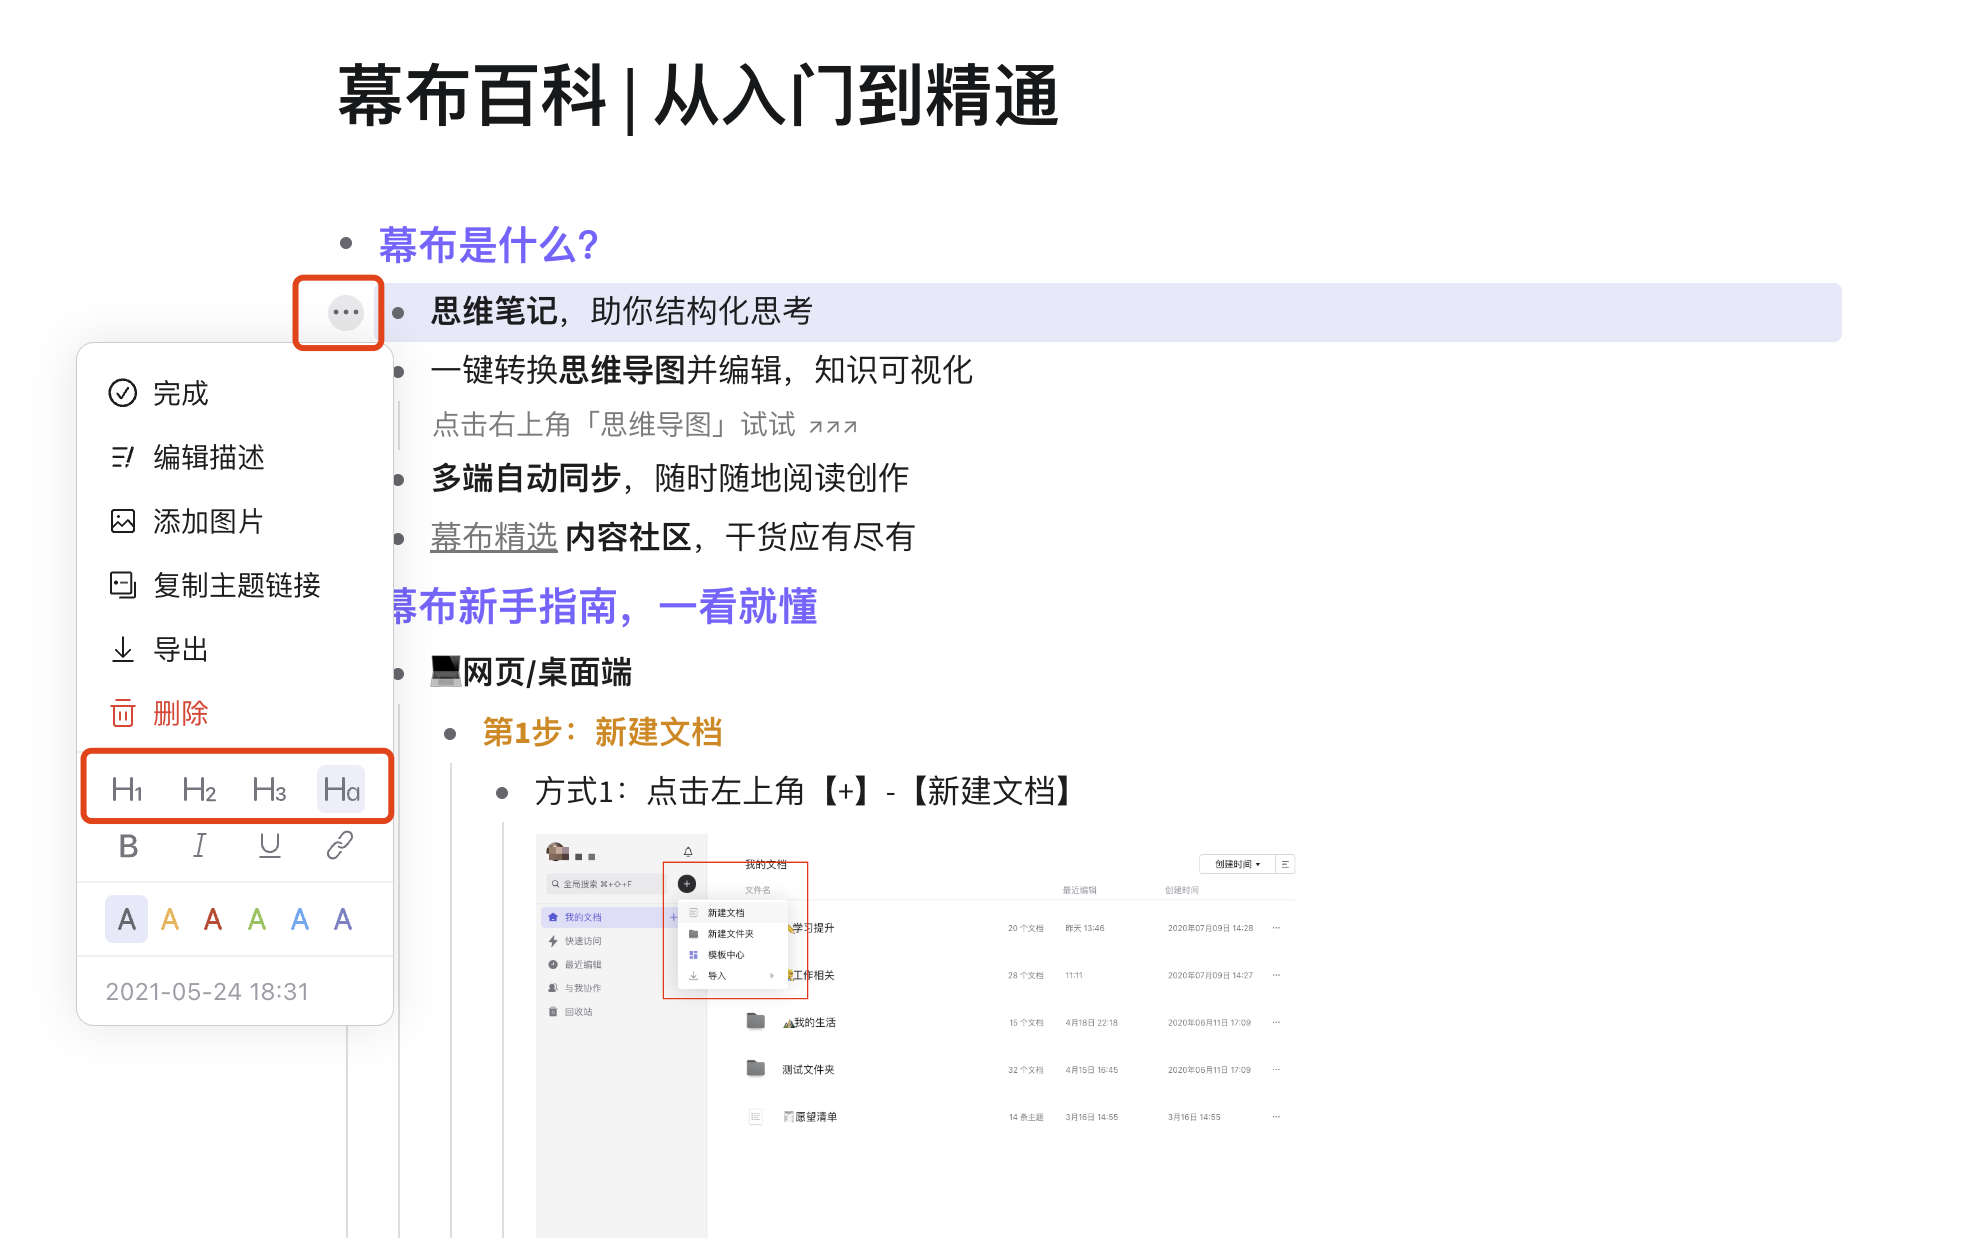The width and height of the screenshot is (1970, 1238).
Task: Toggle bold formatting with B
Action: coord(128,846)
